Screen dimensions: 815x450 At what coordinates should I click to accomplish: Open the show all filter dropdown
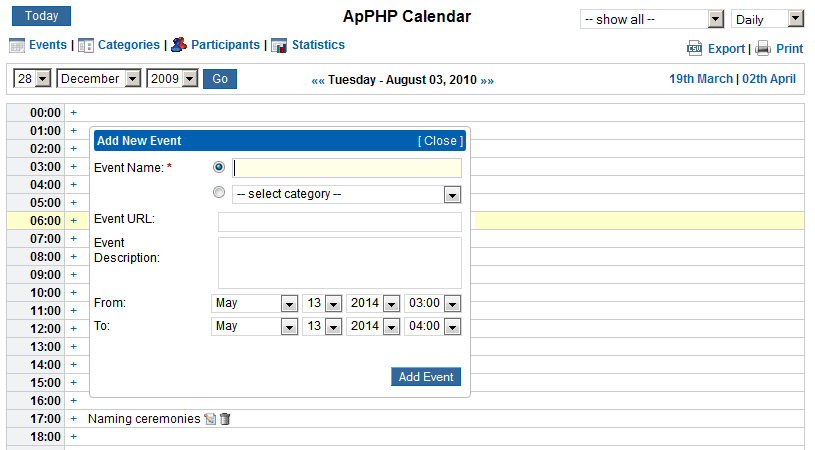pyautogui.click(x=652, y=19)
